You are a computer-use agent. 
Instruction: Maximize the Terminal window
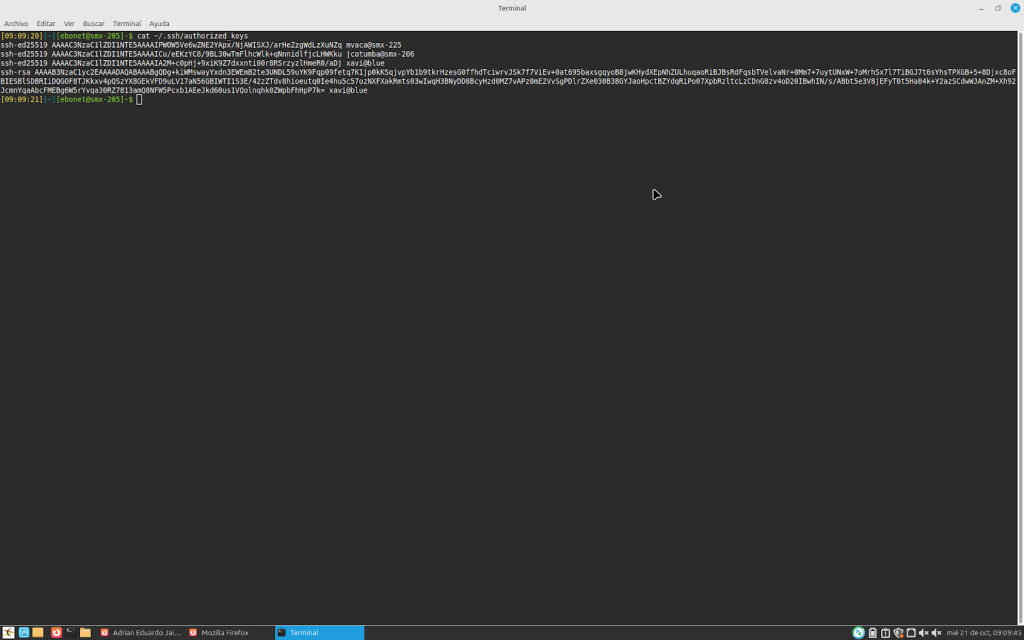click(x=998, y=8)
